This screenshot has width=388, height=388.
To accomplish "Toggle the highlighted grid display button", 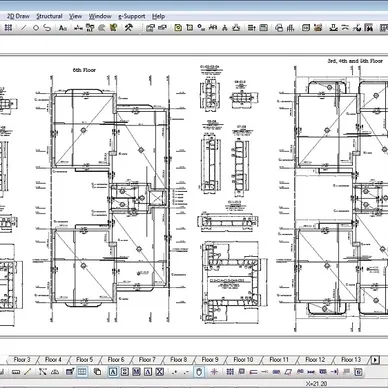I will pyautogui.click(x=82, y=371).
